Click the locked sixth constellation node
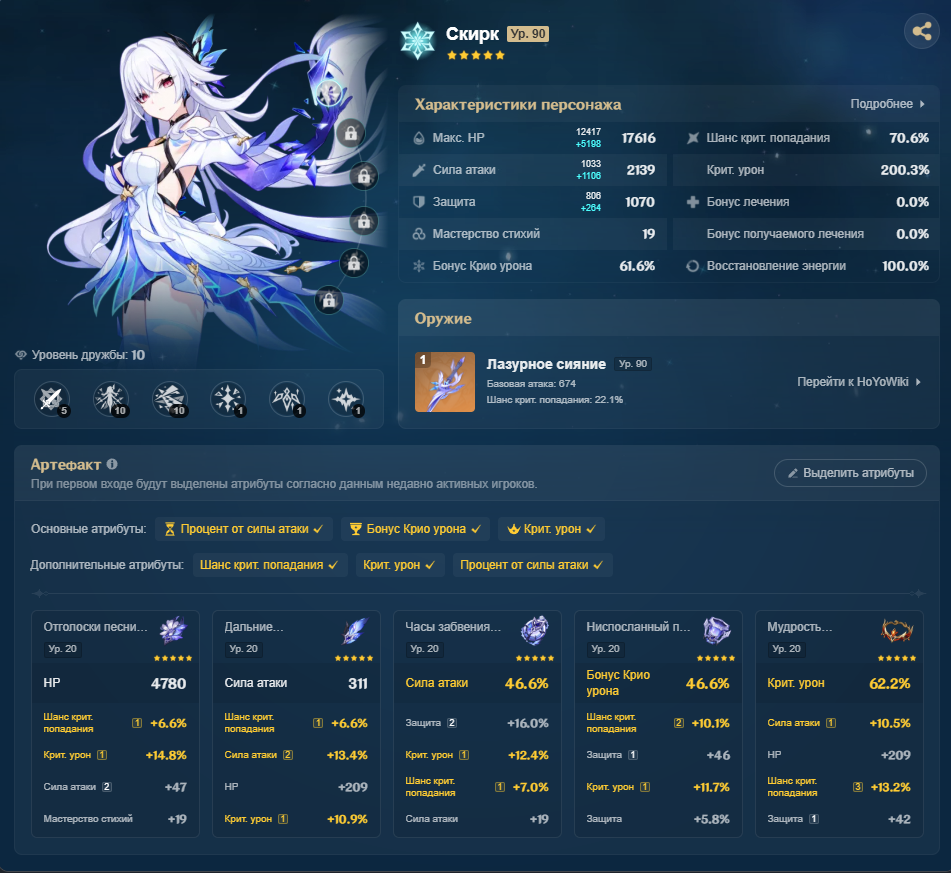Image resolution: width=951 pixels, height=873 pixels. 329,300
